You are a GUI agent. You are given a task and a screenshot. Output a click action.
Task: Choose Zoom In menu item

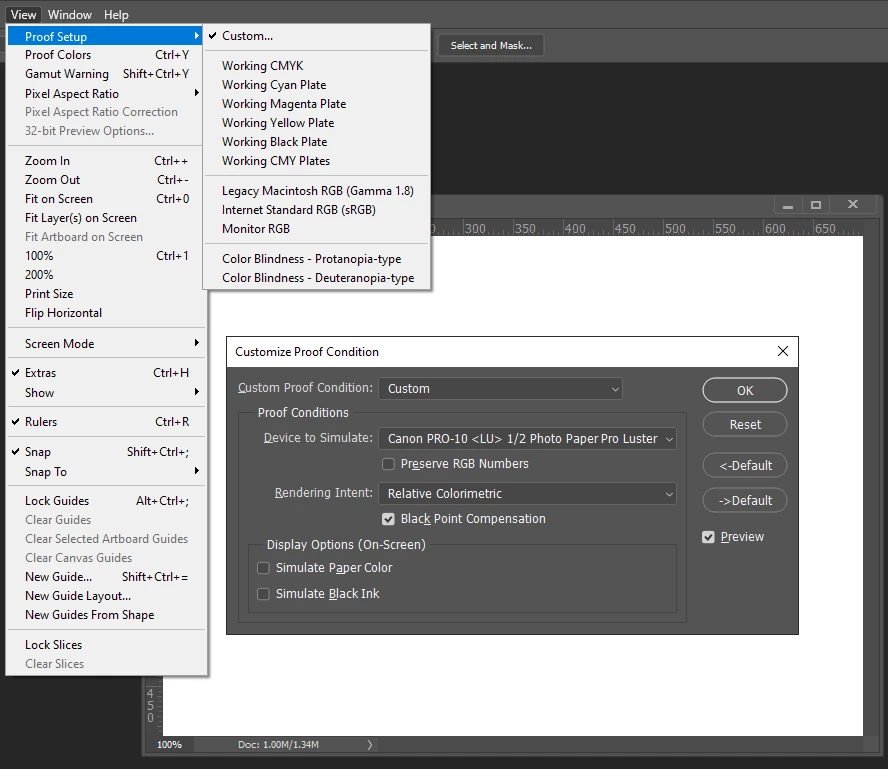point(106,161)
